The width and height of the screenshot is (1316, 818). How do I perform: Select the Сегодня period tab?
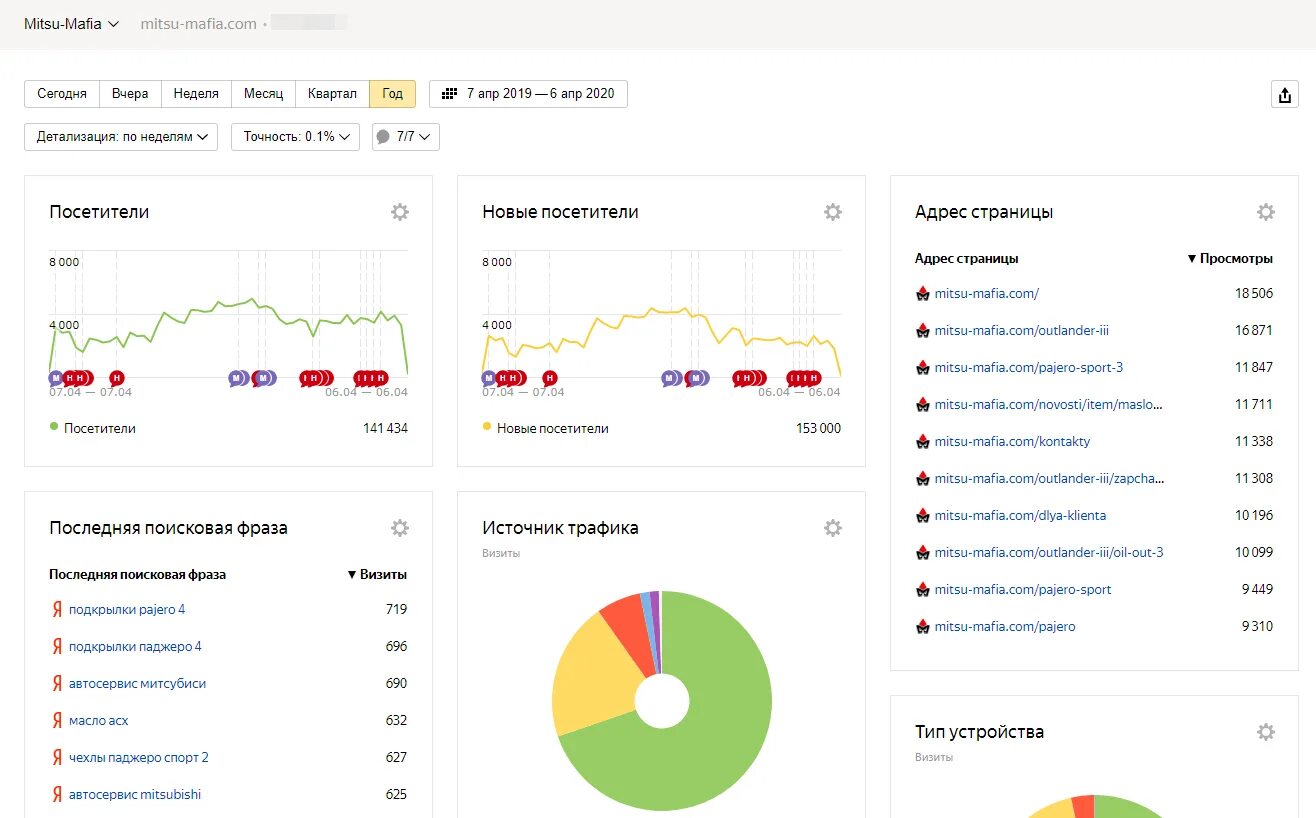click(62, 94)
